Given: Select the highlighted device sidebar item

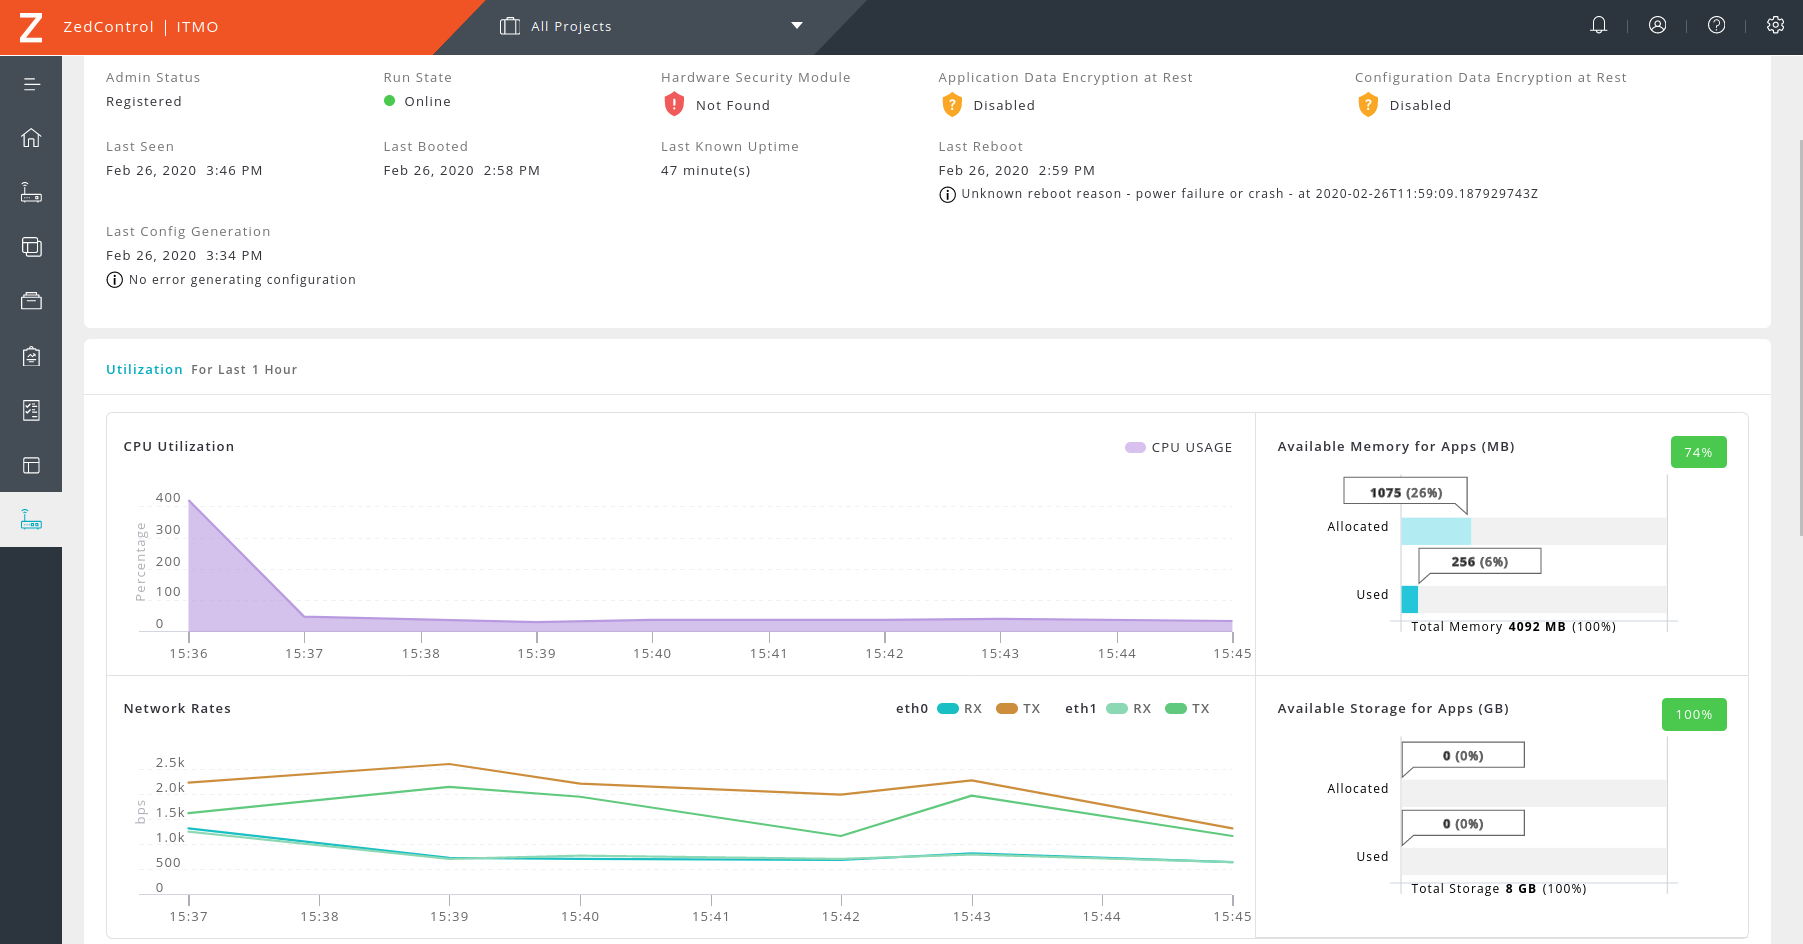Looking at the screenshot, I should [31, 520].
